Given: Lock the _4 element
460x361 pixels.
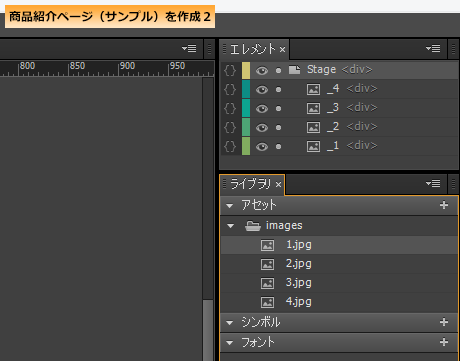Looking at the screenshot, I should coord(278,89).
